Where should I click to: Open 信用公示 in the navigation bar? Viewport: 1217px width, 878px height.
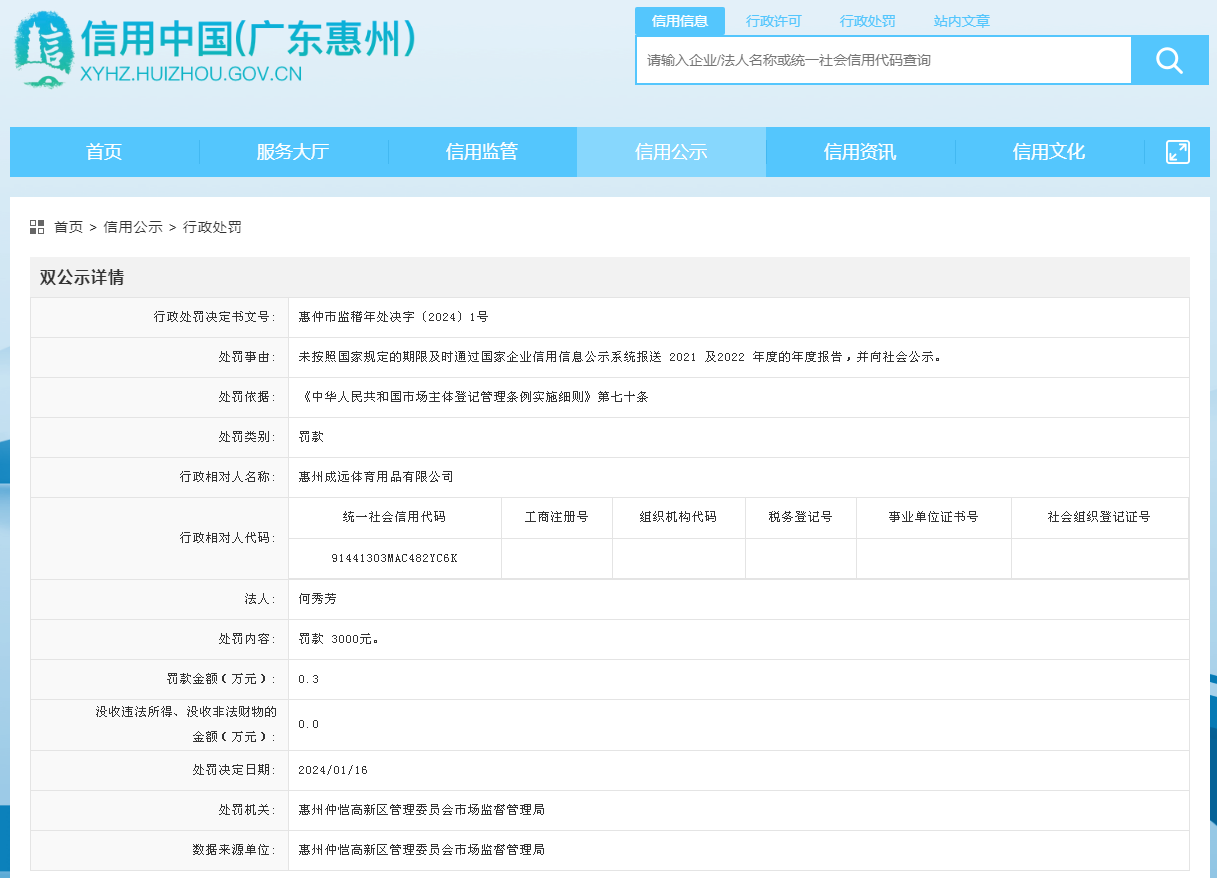click(x=671, y=152)
